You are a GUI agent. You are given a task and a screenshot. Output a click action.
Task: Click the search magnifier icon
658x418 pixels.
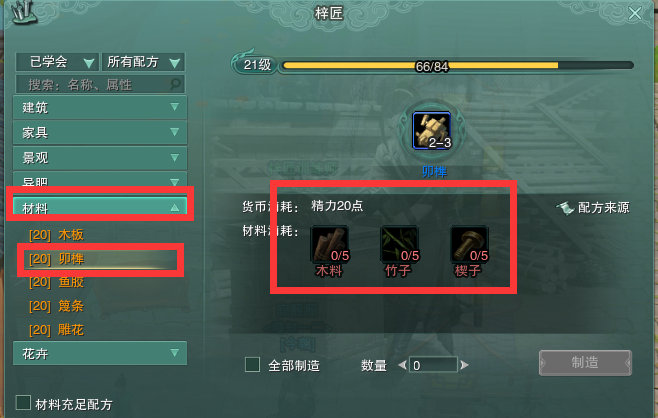(x=176, y=84)
